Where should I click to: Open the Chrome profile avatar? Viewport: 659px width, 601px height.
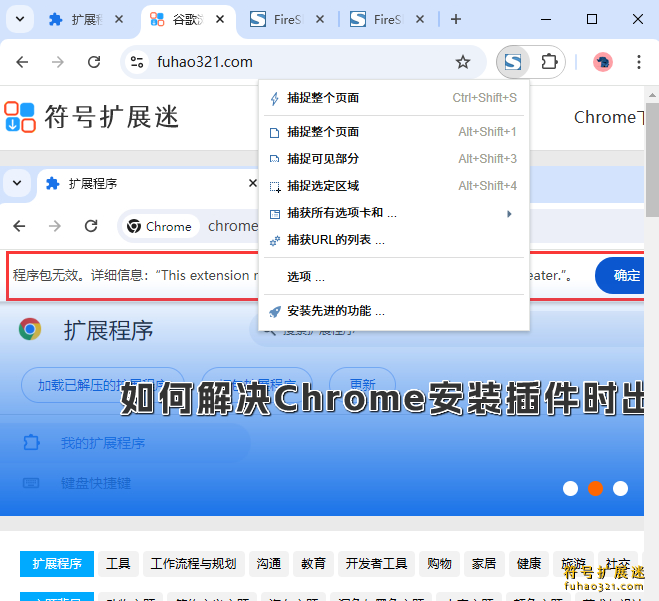[x=603, y=62]
